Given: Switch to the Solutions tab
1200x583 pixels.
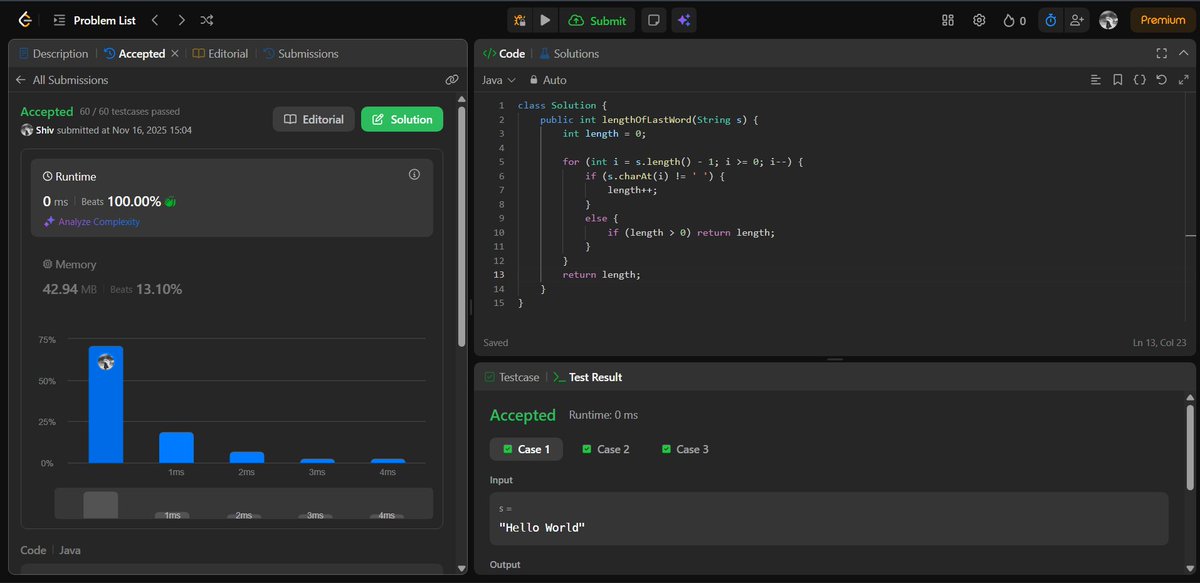Looking at the screenshot, I should pos(569,54).
